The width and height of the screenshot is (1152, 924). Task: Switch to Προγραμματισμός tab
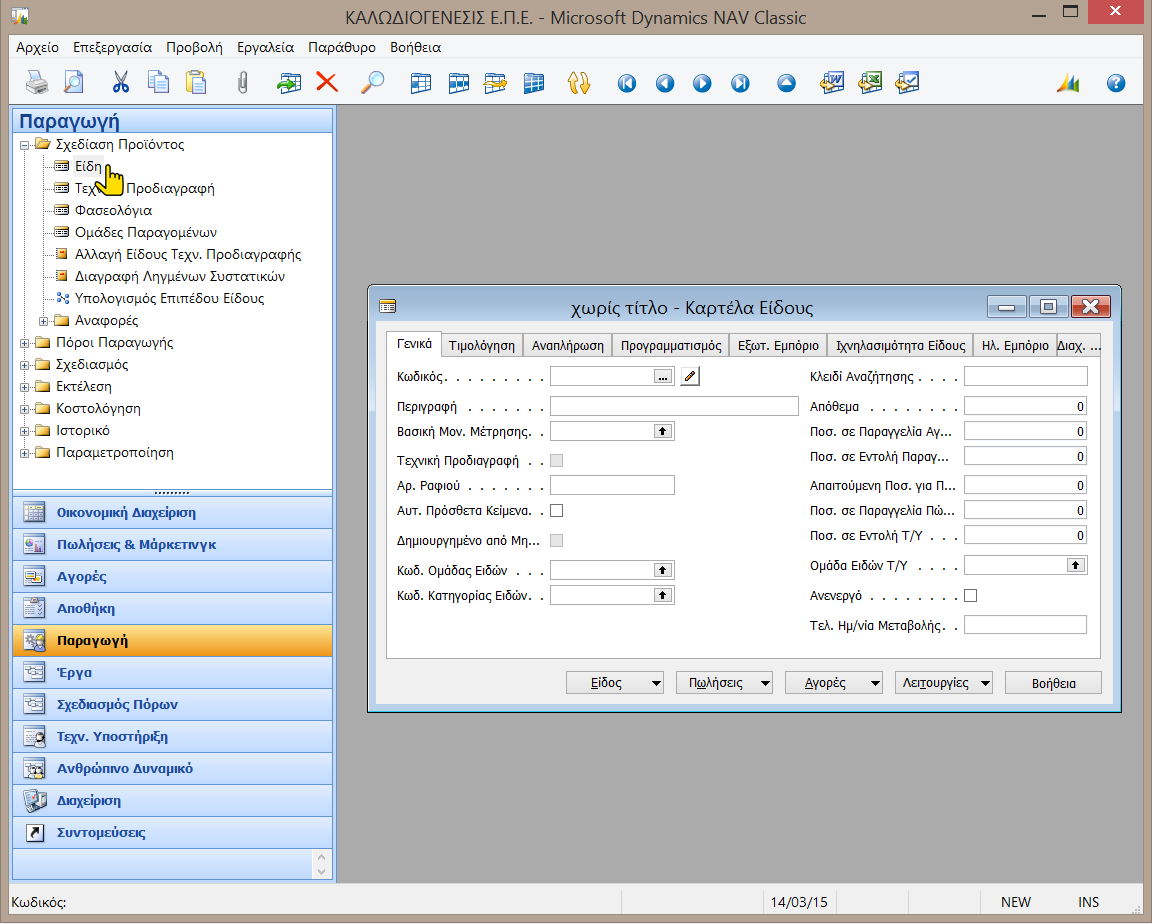671,345
